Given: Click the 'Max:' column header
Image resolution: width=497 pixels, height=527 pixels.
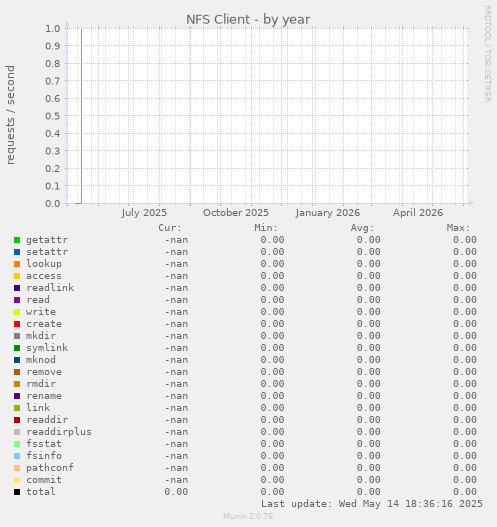Looking at the screenshot, I should pos(458,228).
